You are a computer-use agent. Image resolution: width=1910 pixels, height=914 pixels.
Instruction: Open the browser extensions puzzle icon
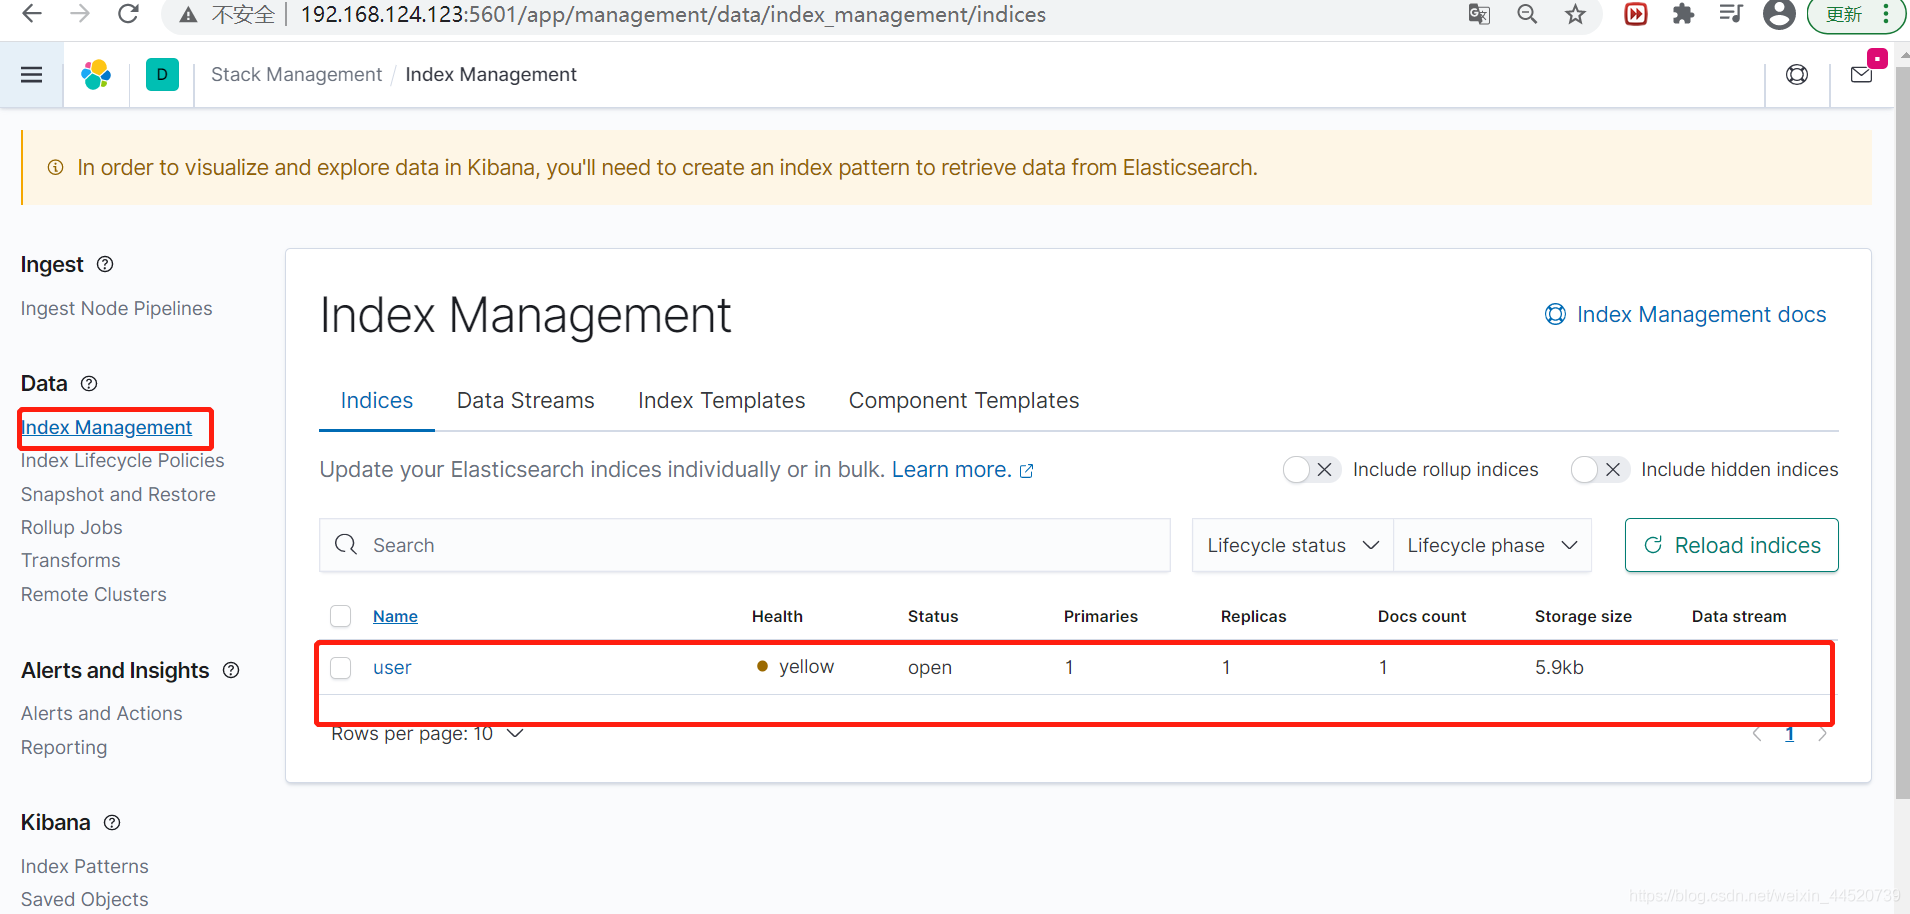(1684, 14)
